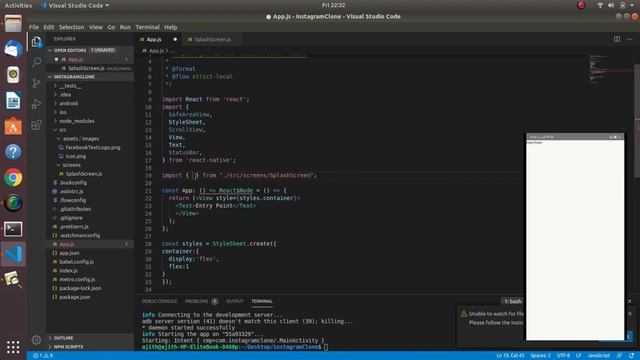640x360 pixels.
Task: Click LF end-of-line setting
Action: (x=578, y=356)
